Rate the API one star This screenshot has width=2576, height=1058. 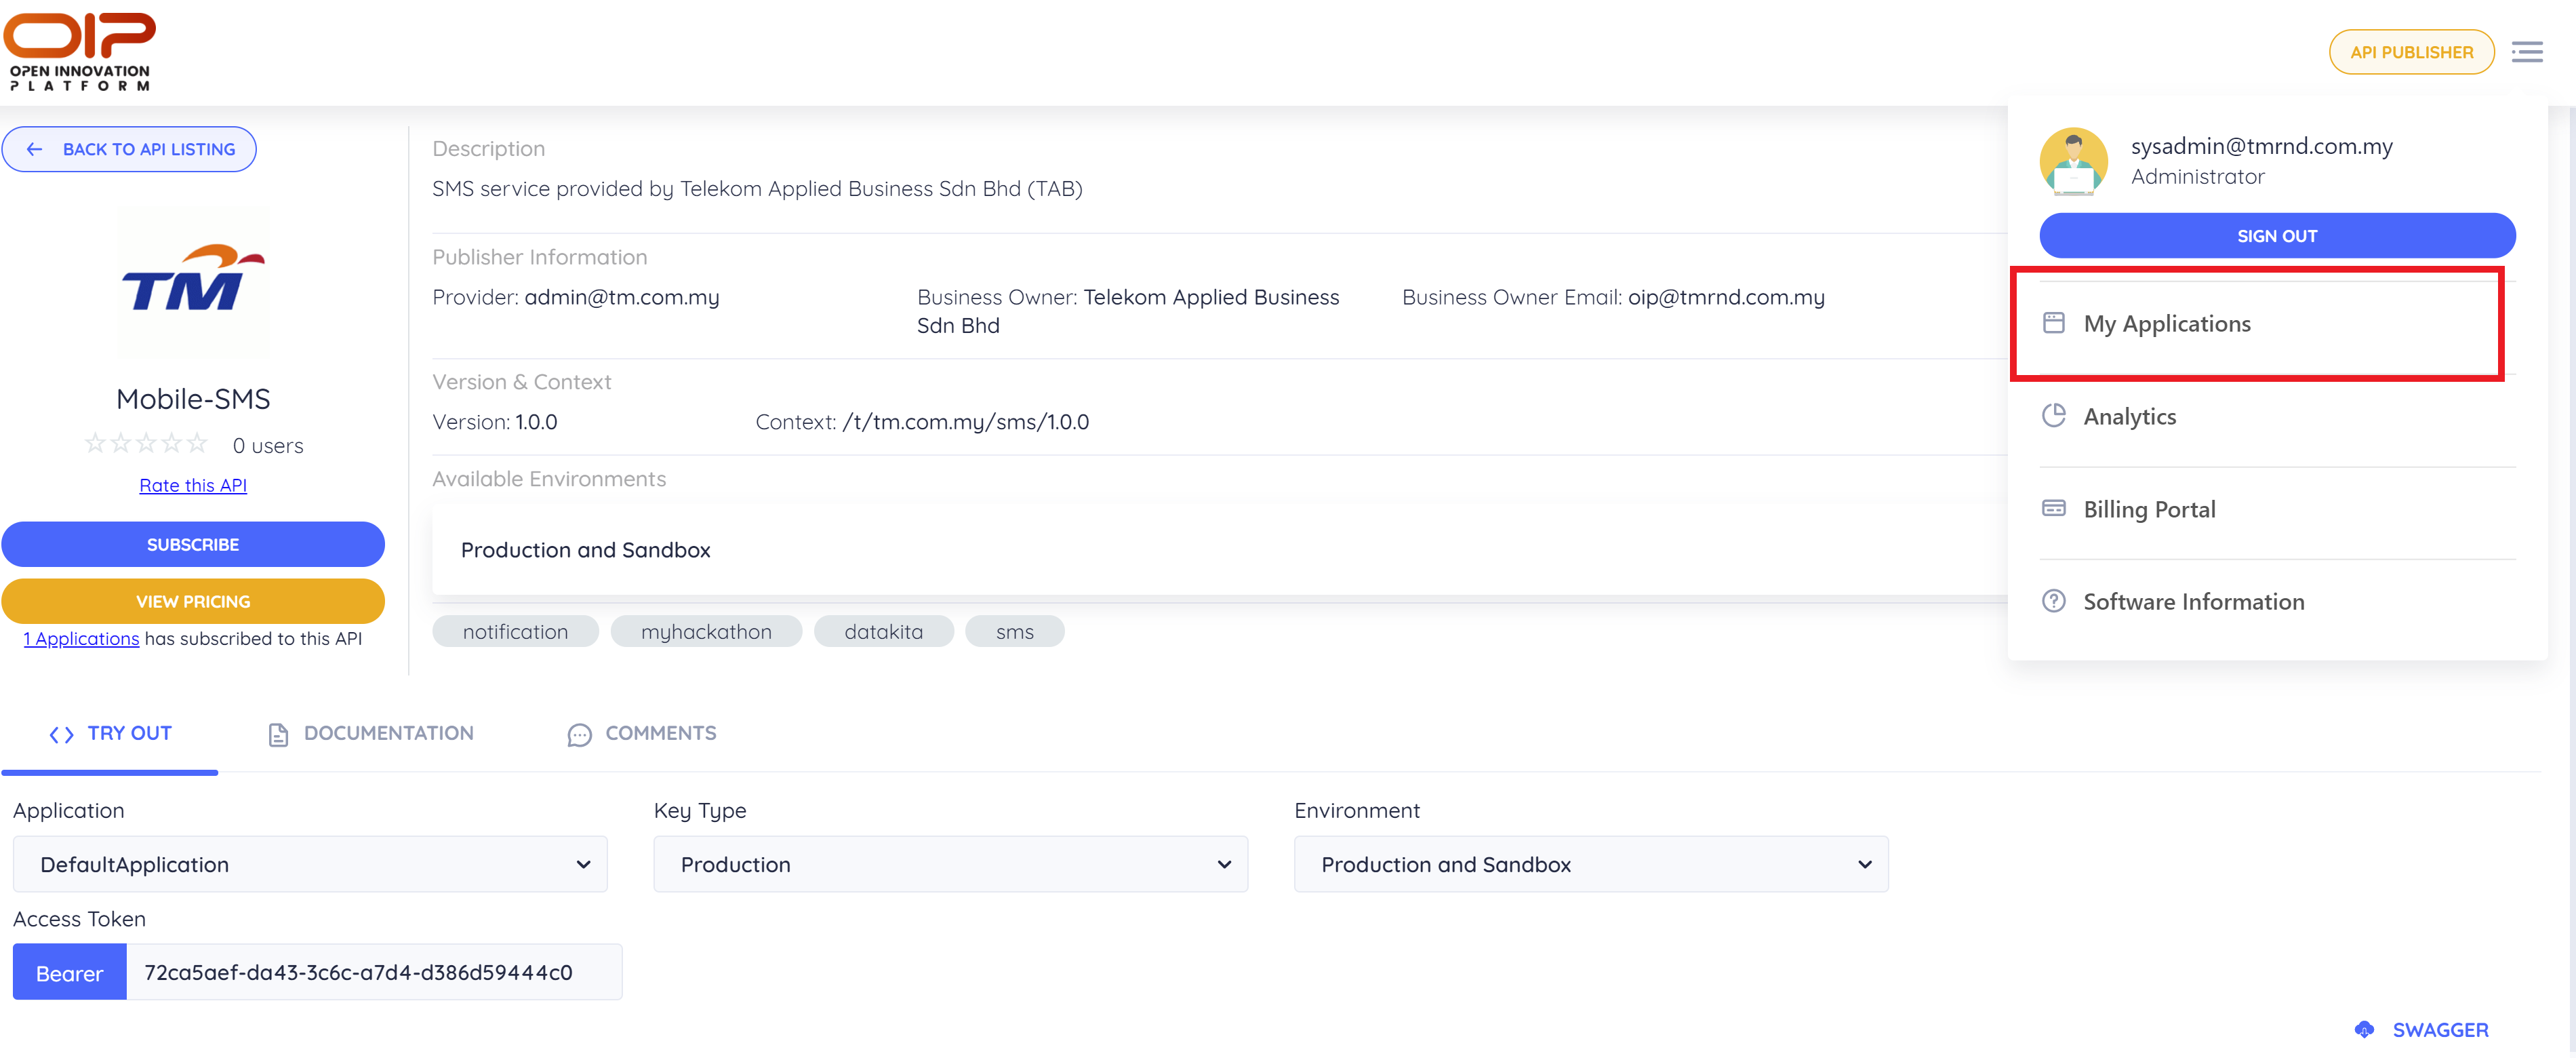(x=95, y=443)
